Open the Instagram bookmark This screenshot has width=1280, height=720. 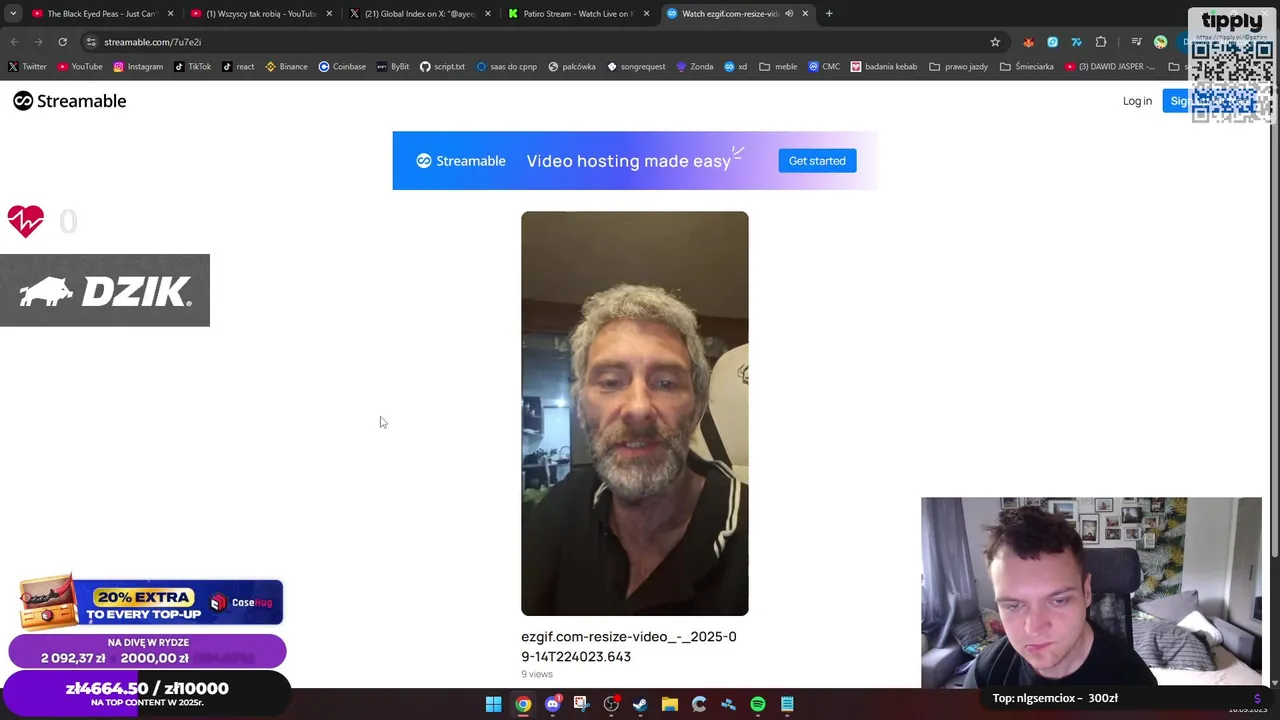coord(138,67)
